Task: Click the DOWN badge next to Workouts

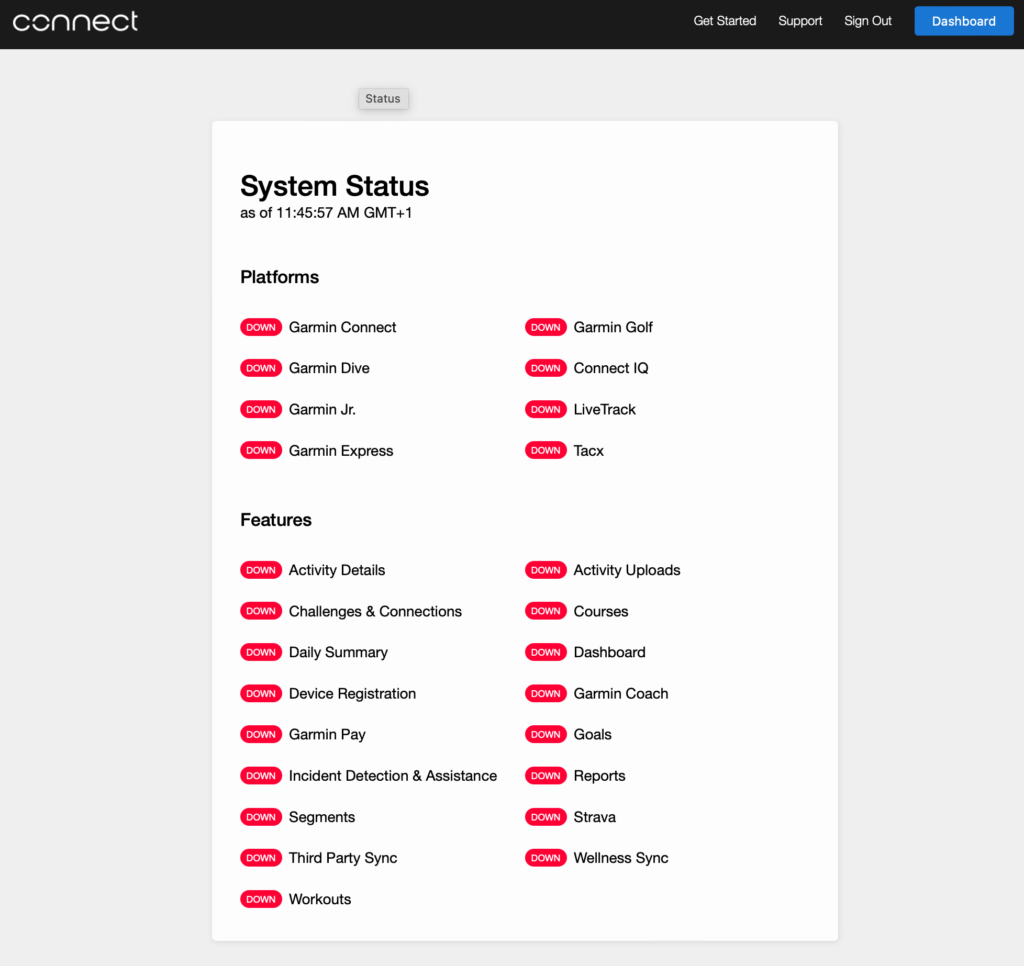Action: pyautogui.click(x=261, y=898)
